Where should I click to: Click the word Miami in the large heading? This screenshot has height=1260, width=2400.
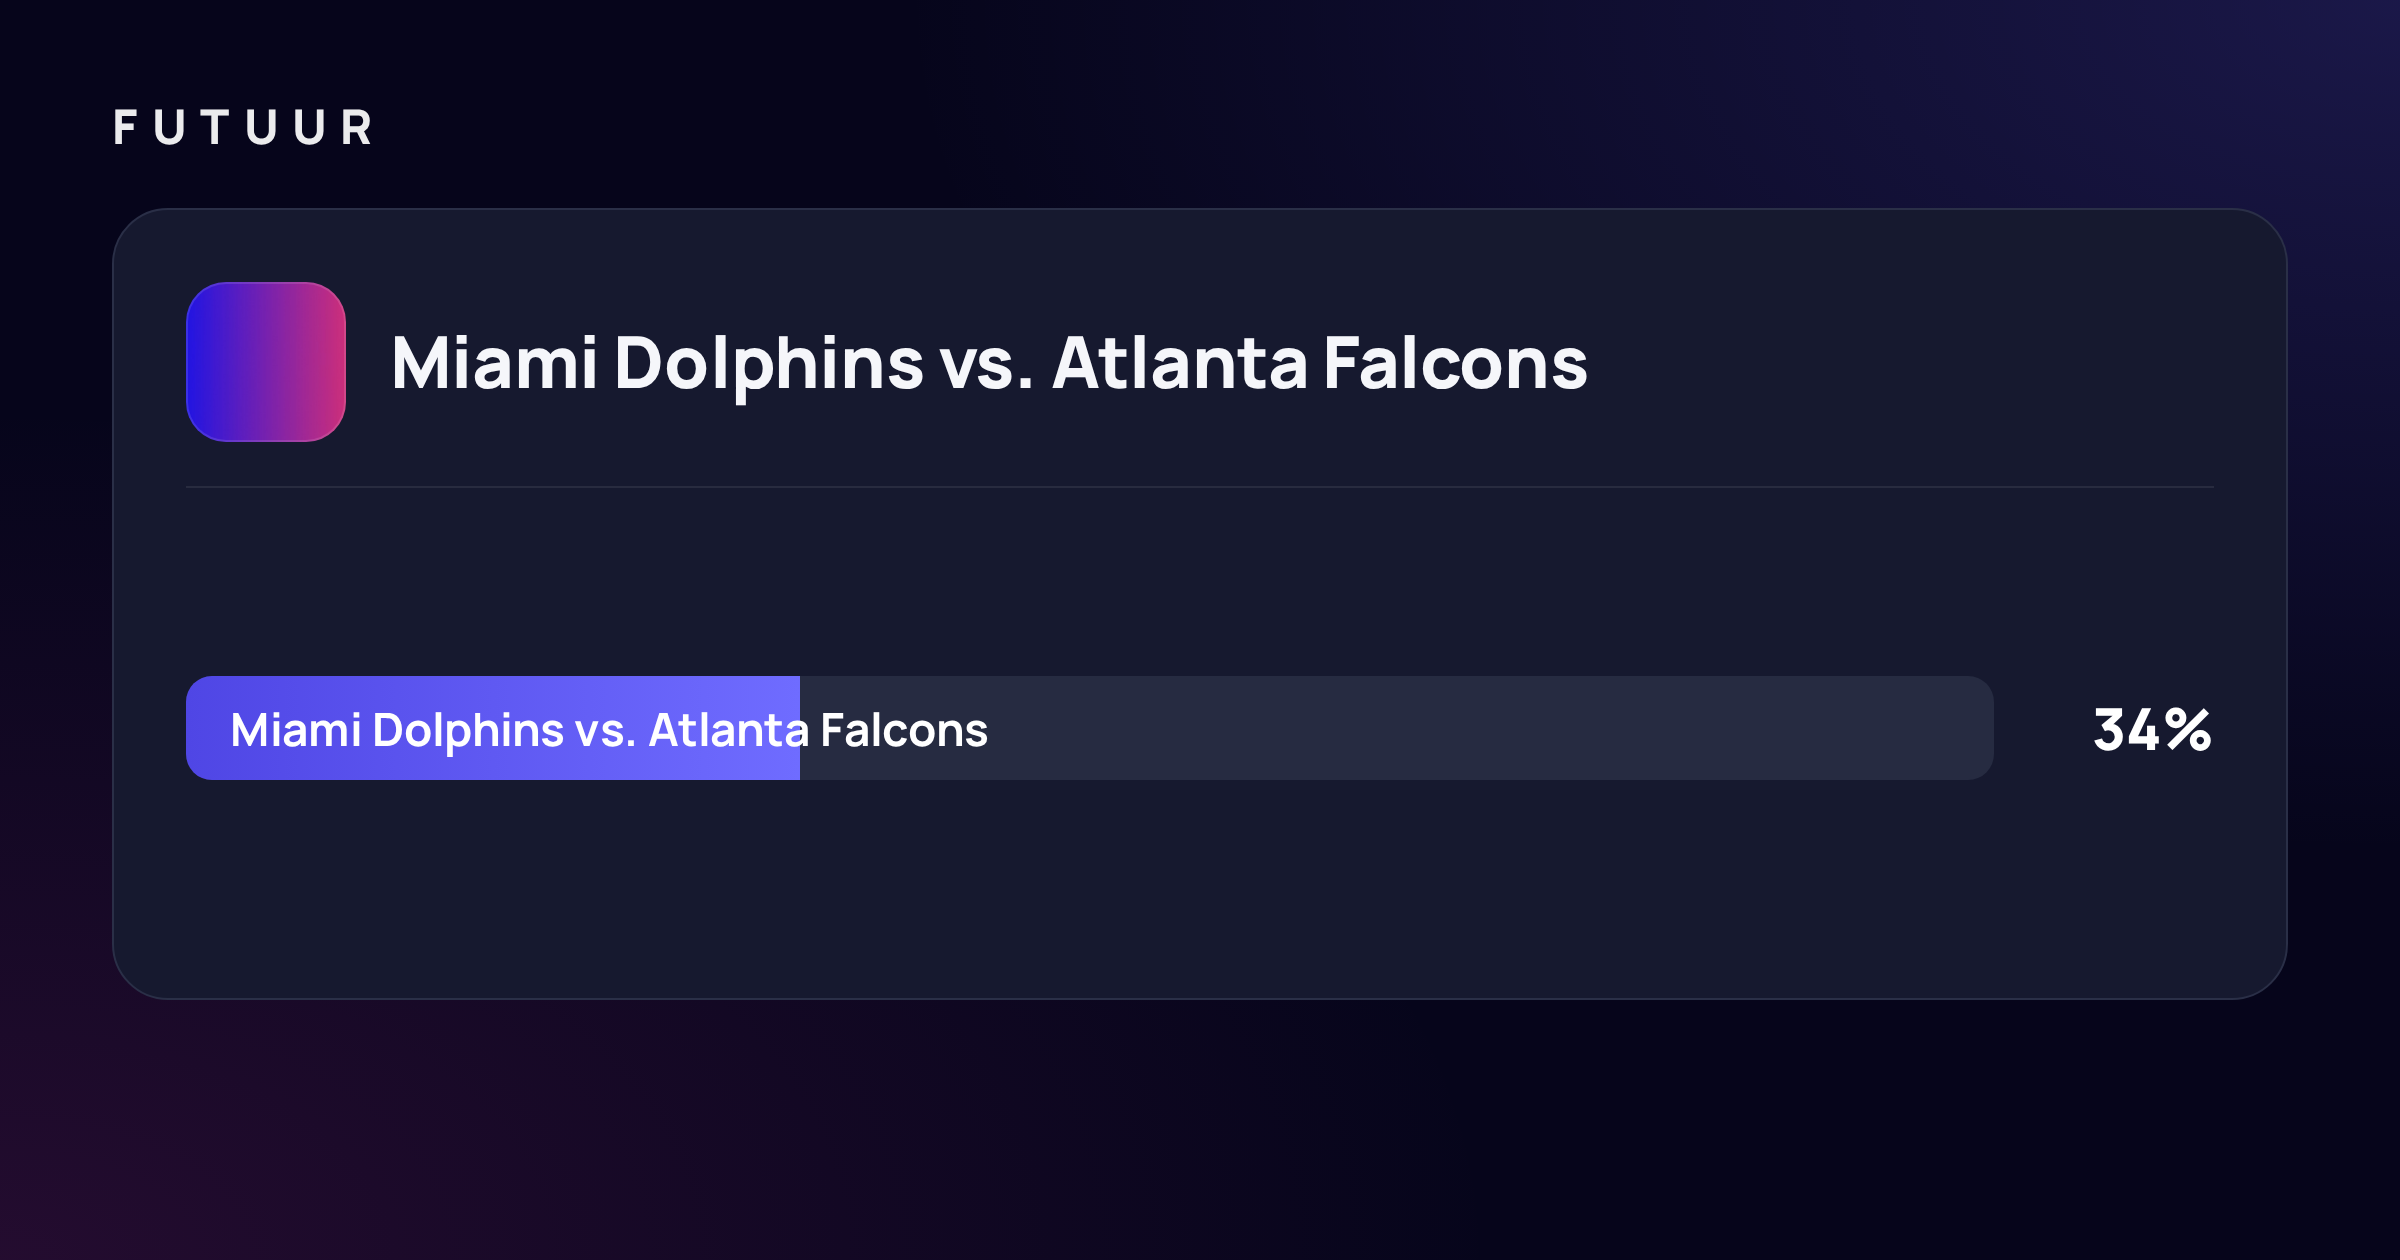pyautogui.click(x=494, y=362)
